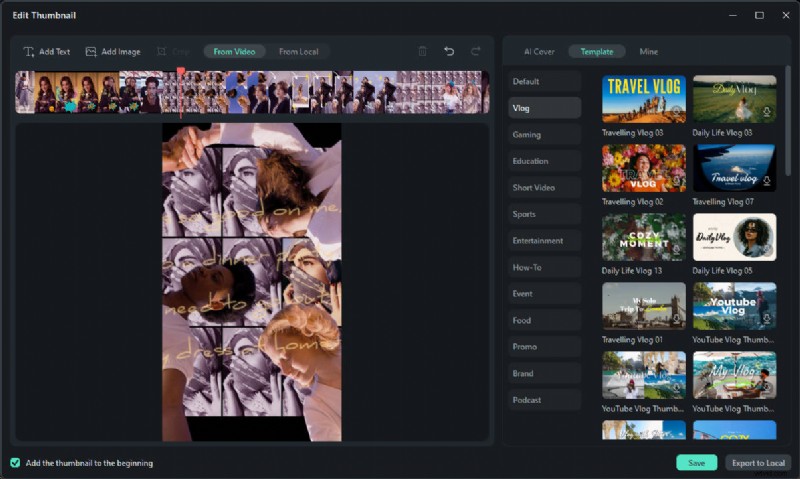The width and height of the screenshot is (800, 479).
Task: Redo the last action
Action: [476, 51]
